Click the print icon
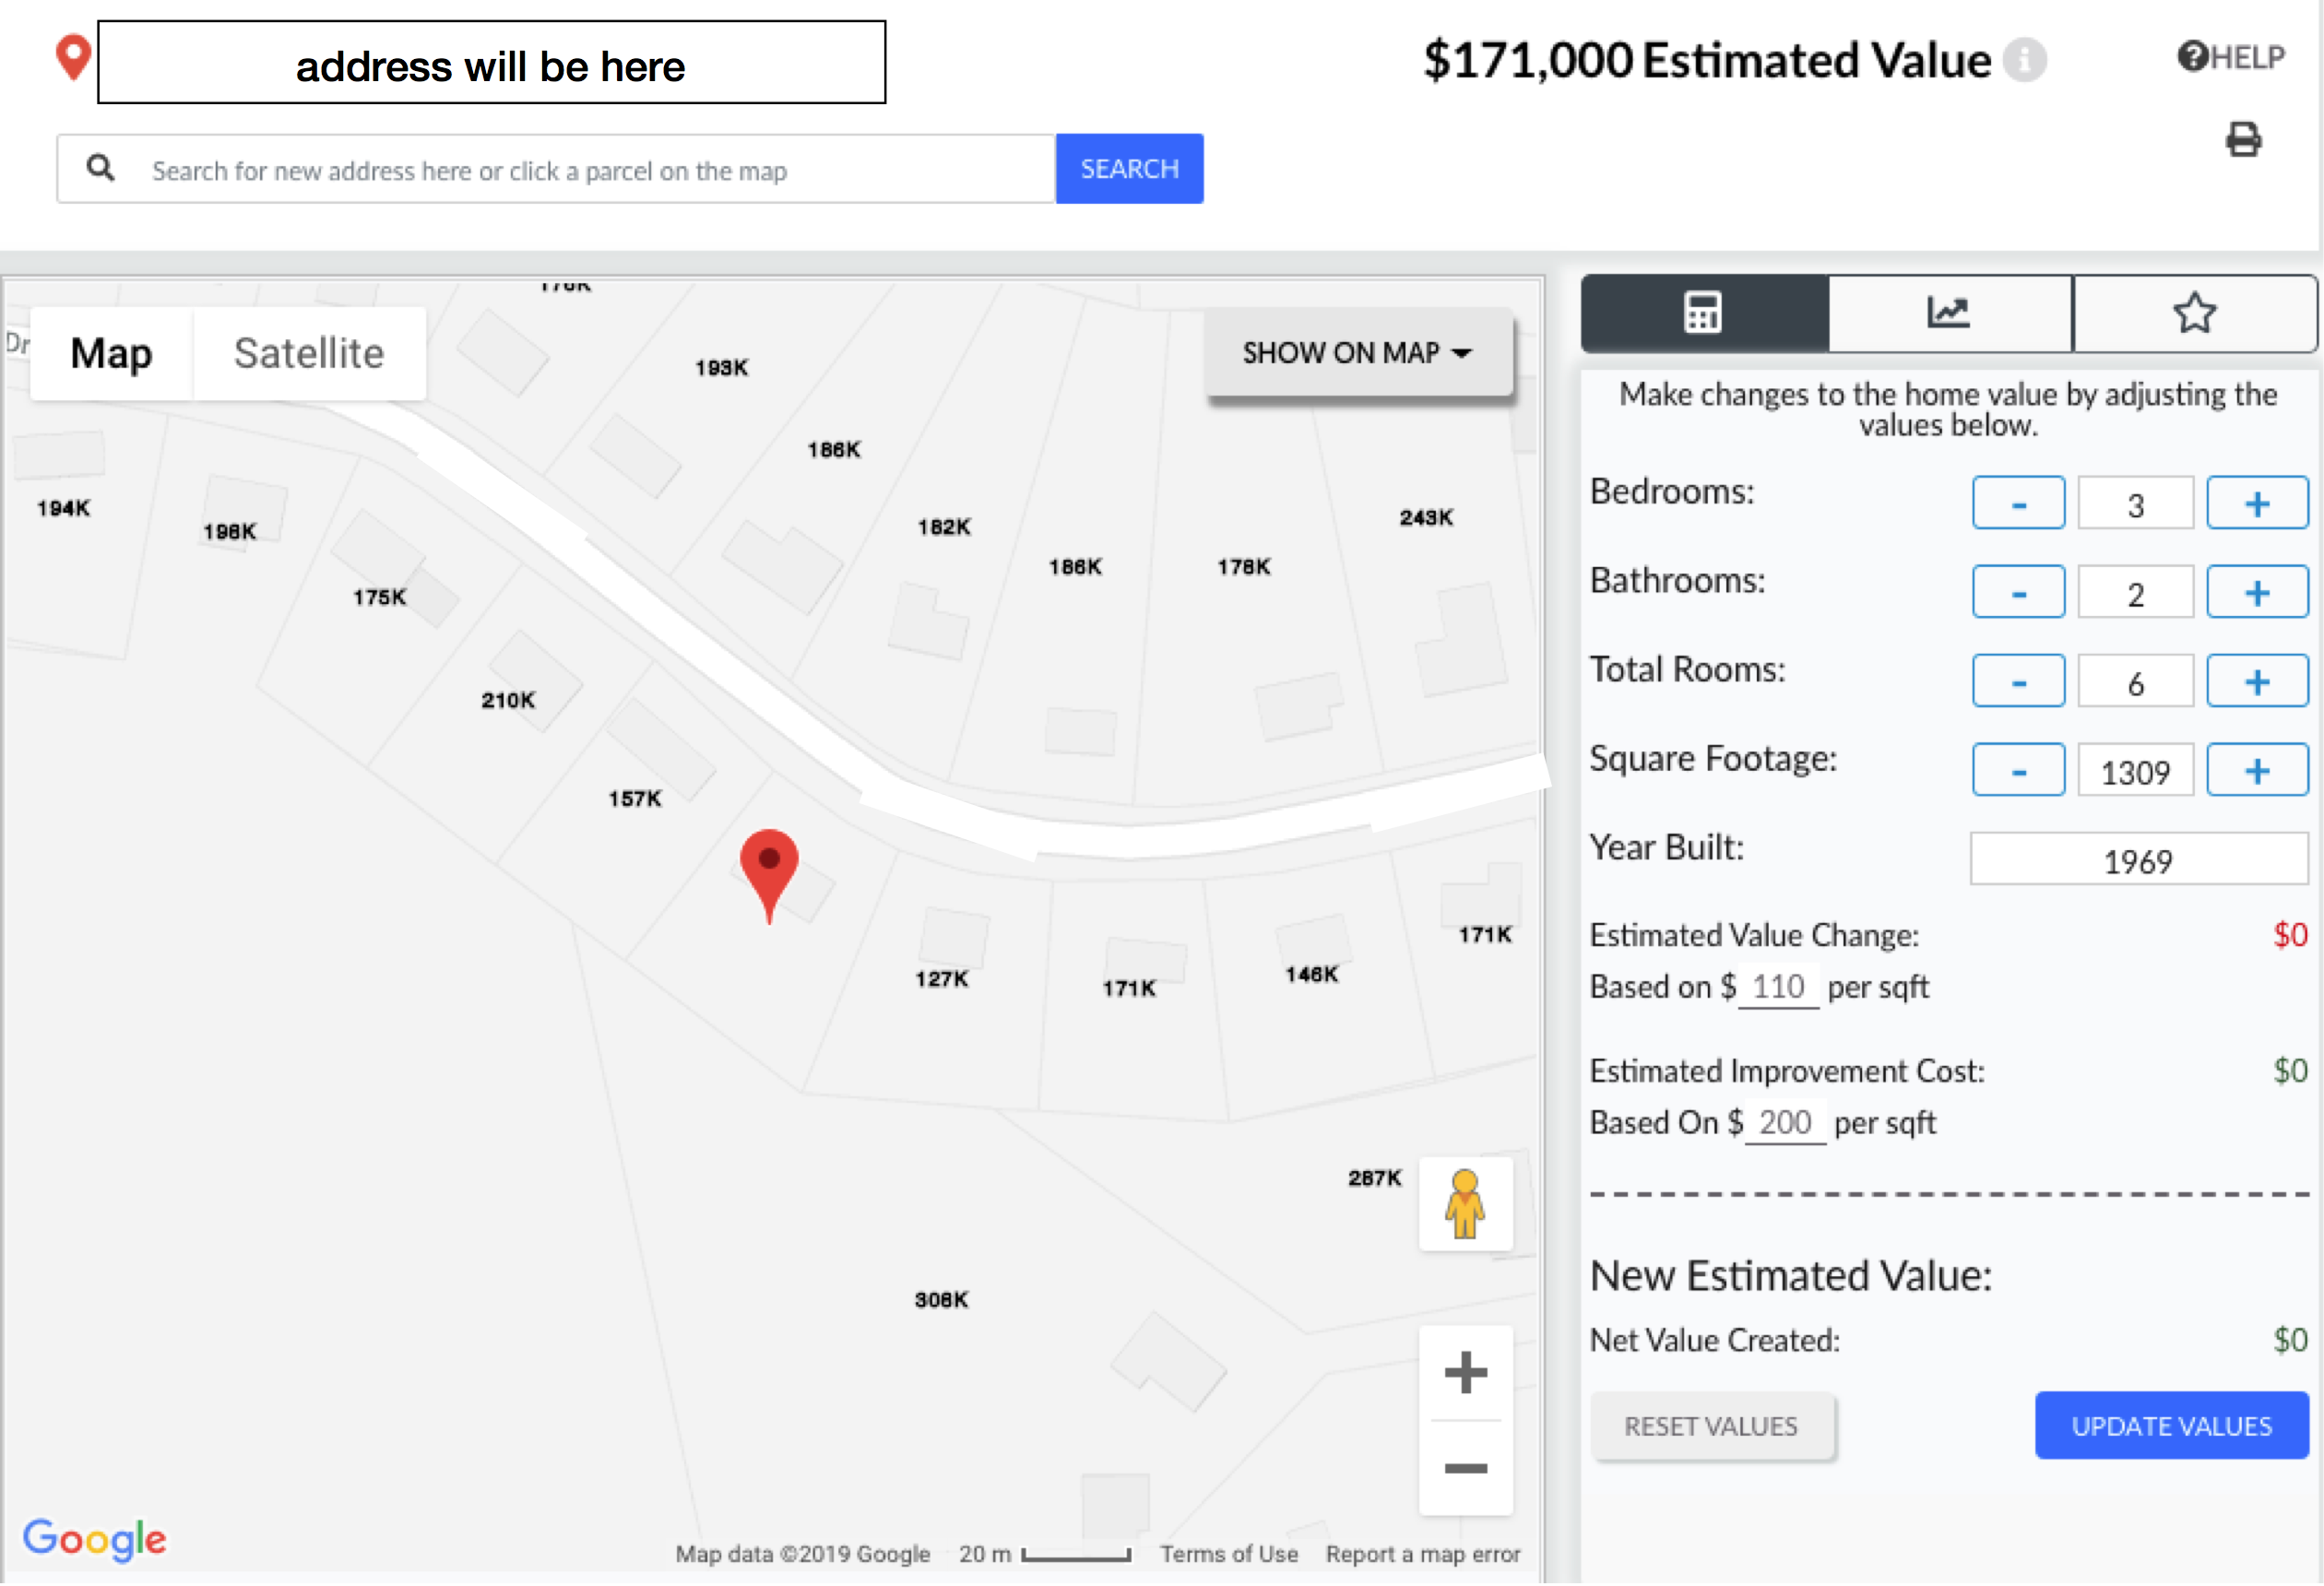 (2243, 140)
